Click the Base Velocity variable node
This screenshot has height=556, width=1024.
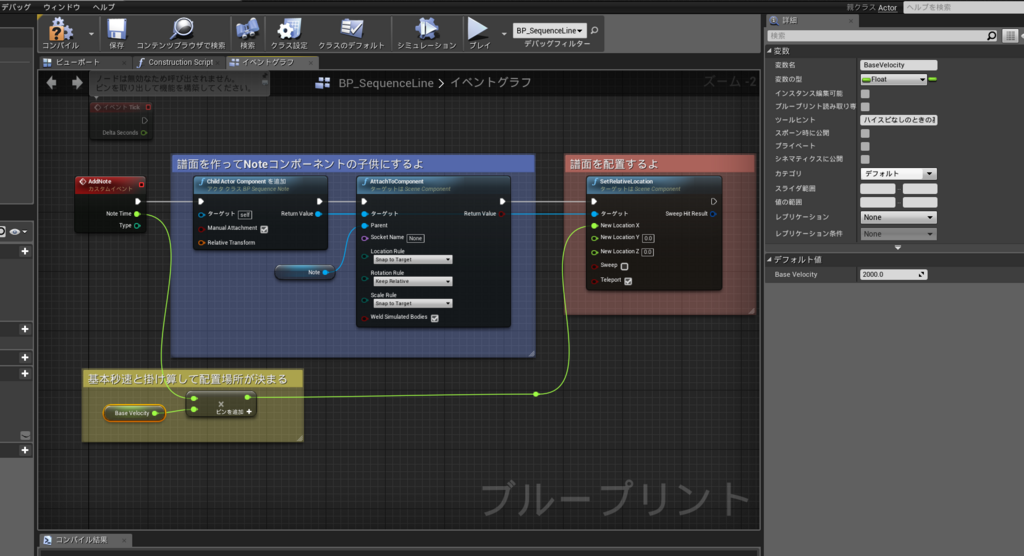[134, 413]
